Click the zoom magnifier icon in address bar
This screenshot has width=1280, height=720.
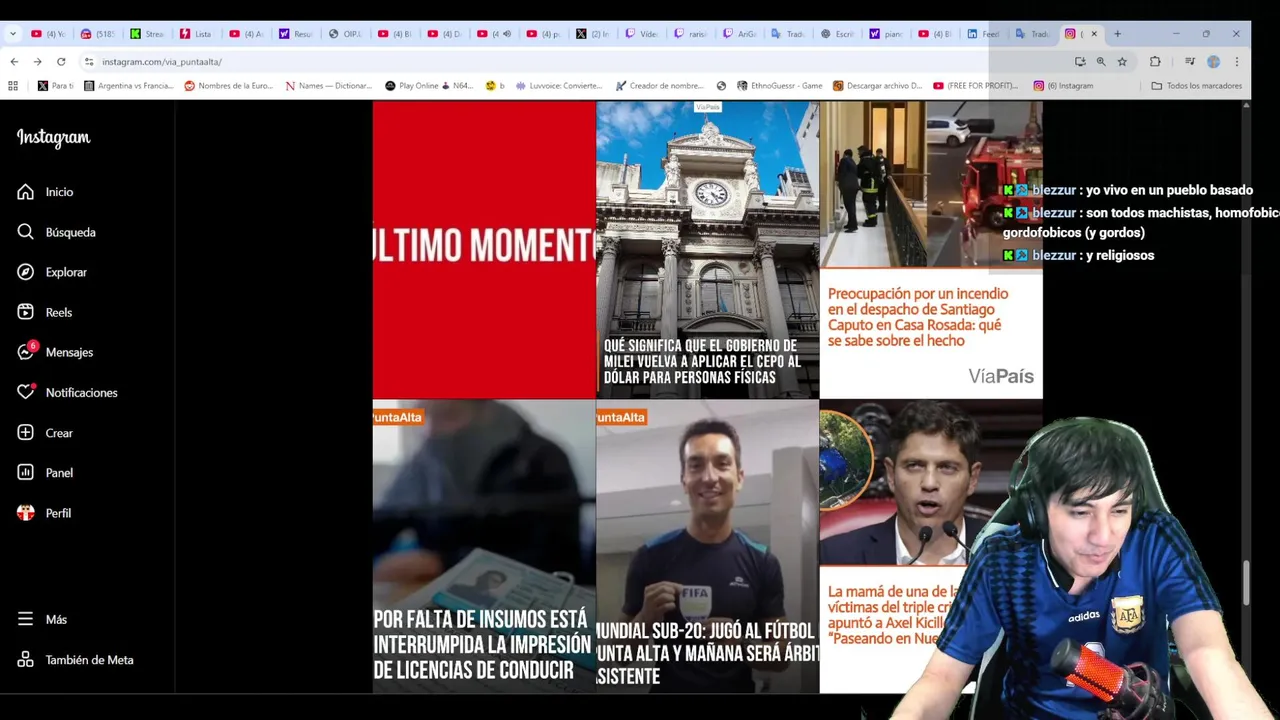[x=1101, y=61]
